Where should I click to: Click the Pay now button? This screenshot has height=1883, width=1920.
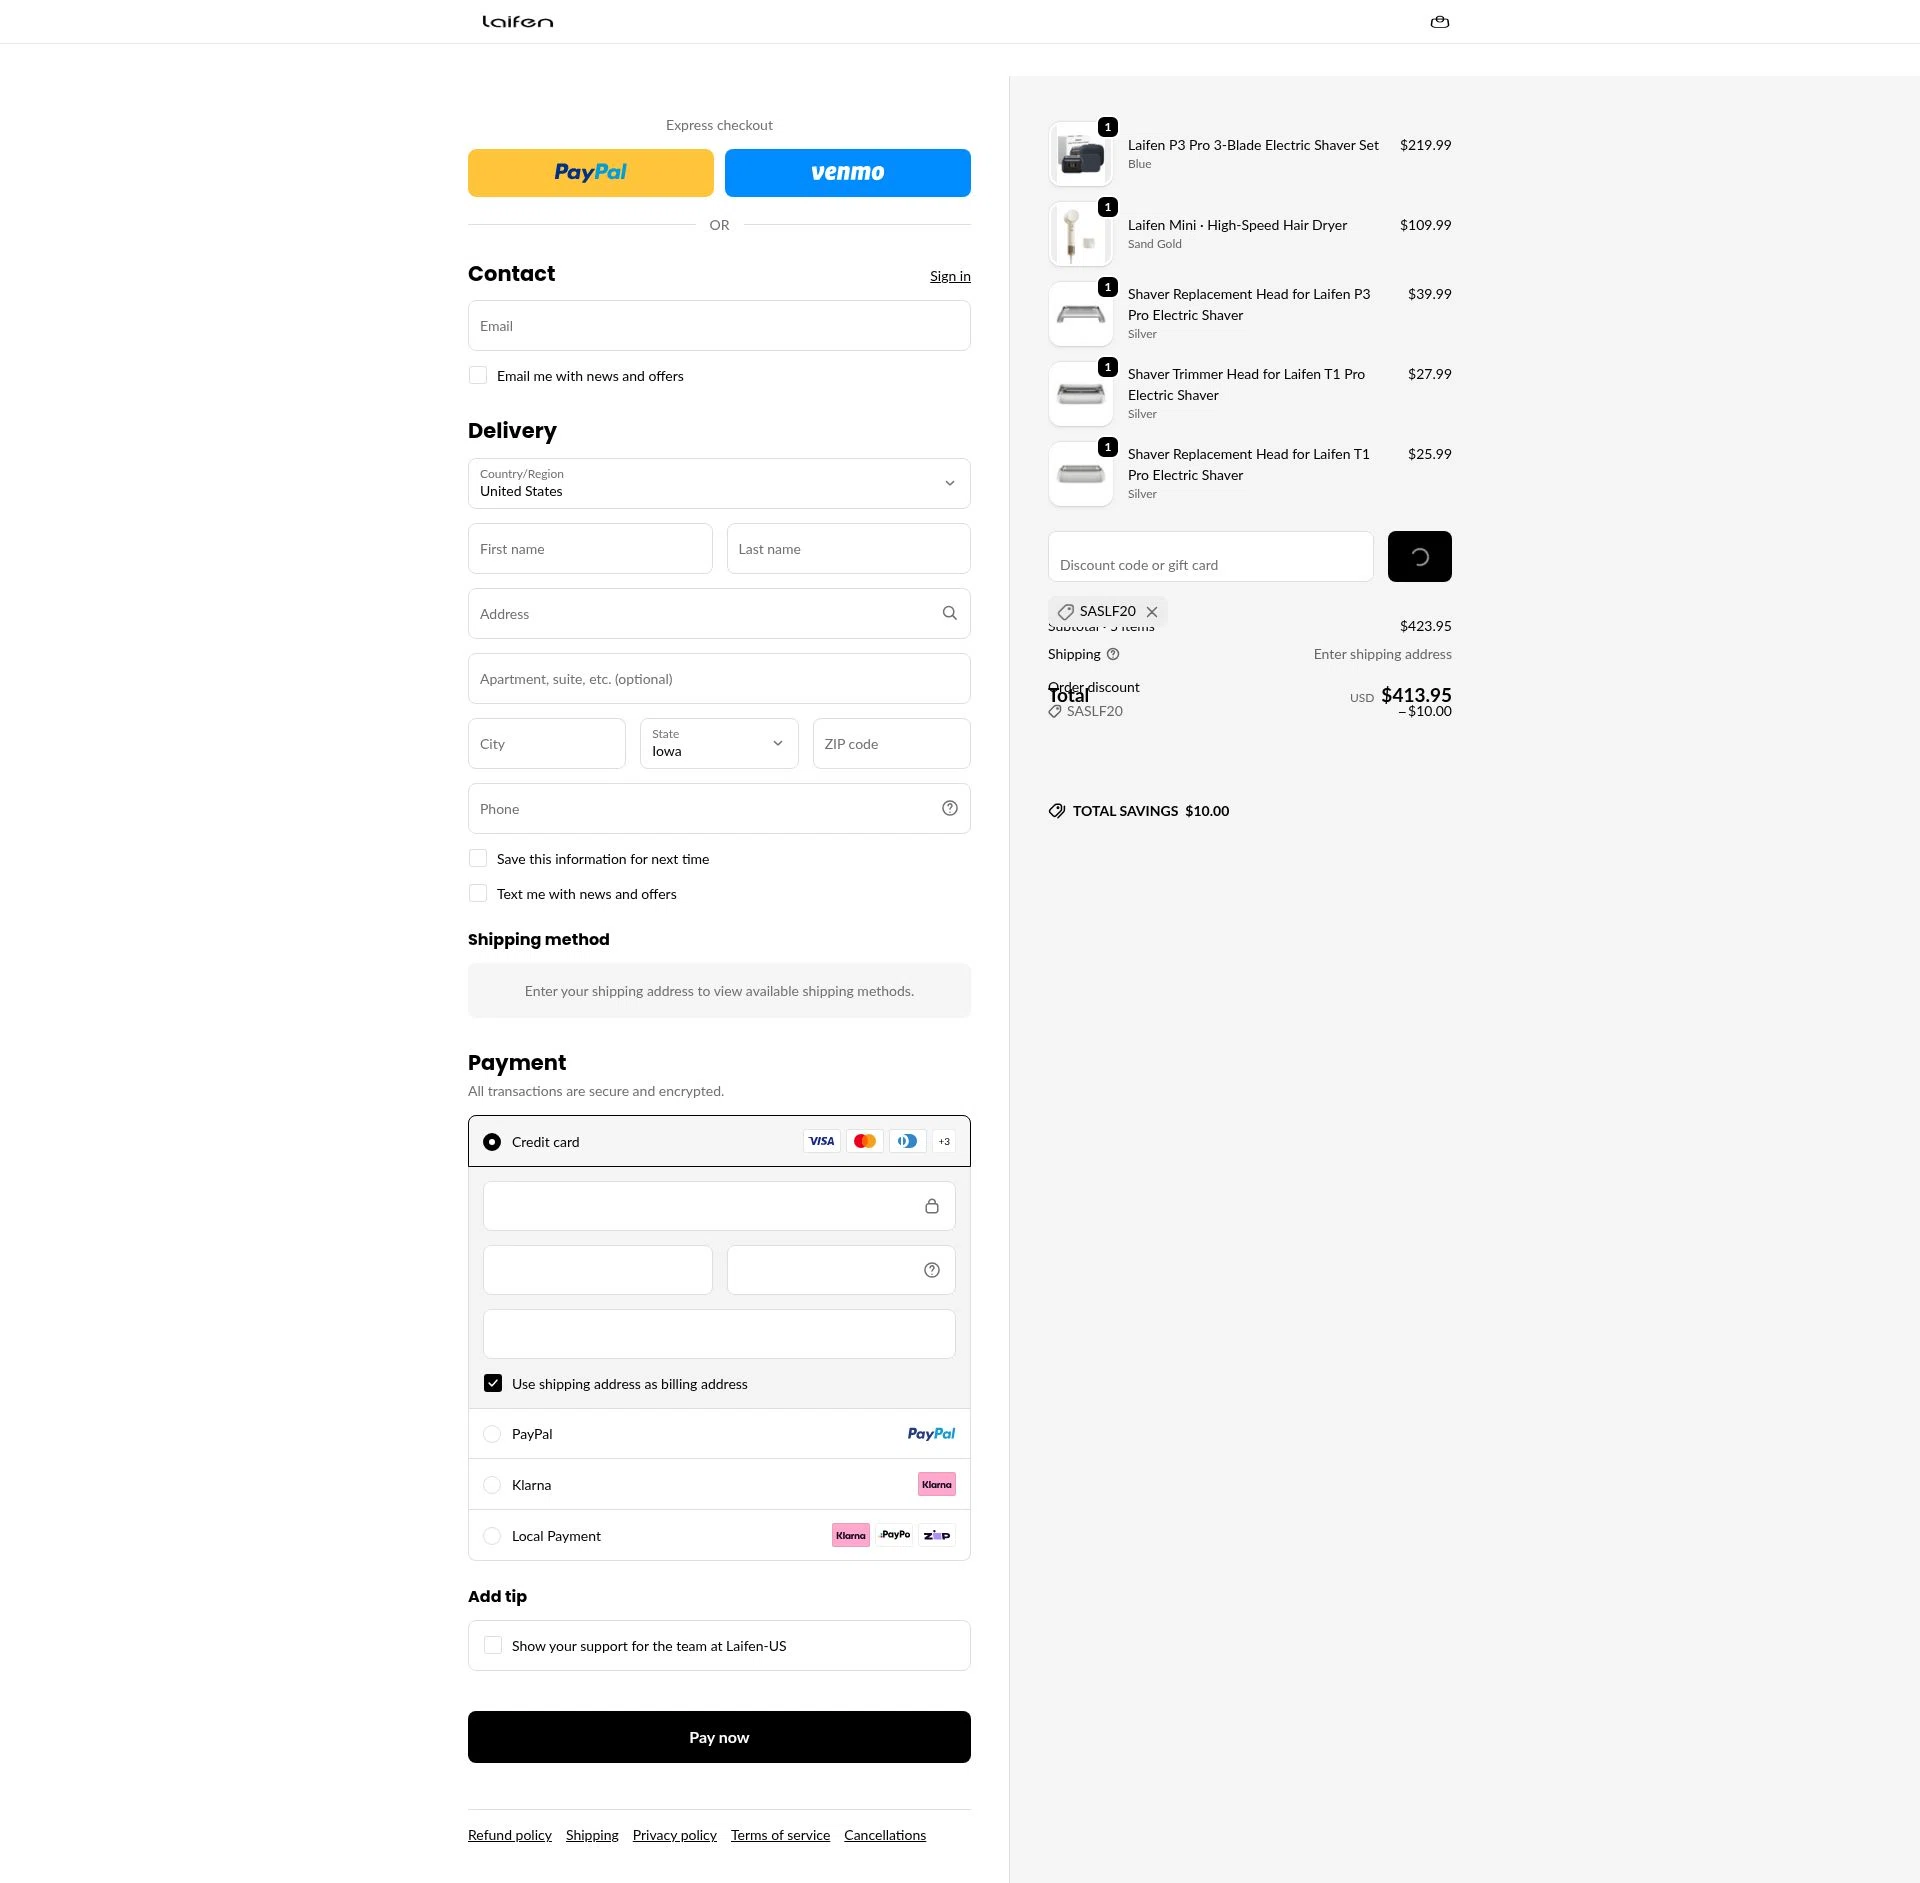pos(719,1737)
